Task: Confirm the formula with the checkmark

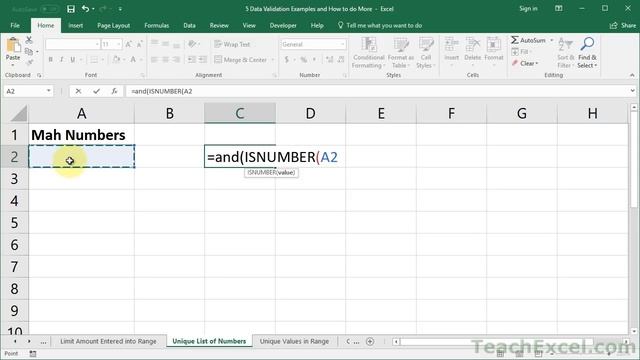Action: coord(96,91)
